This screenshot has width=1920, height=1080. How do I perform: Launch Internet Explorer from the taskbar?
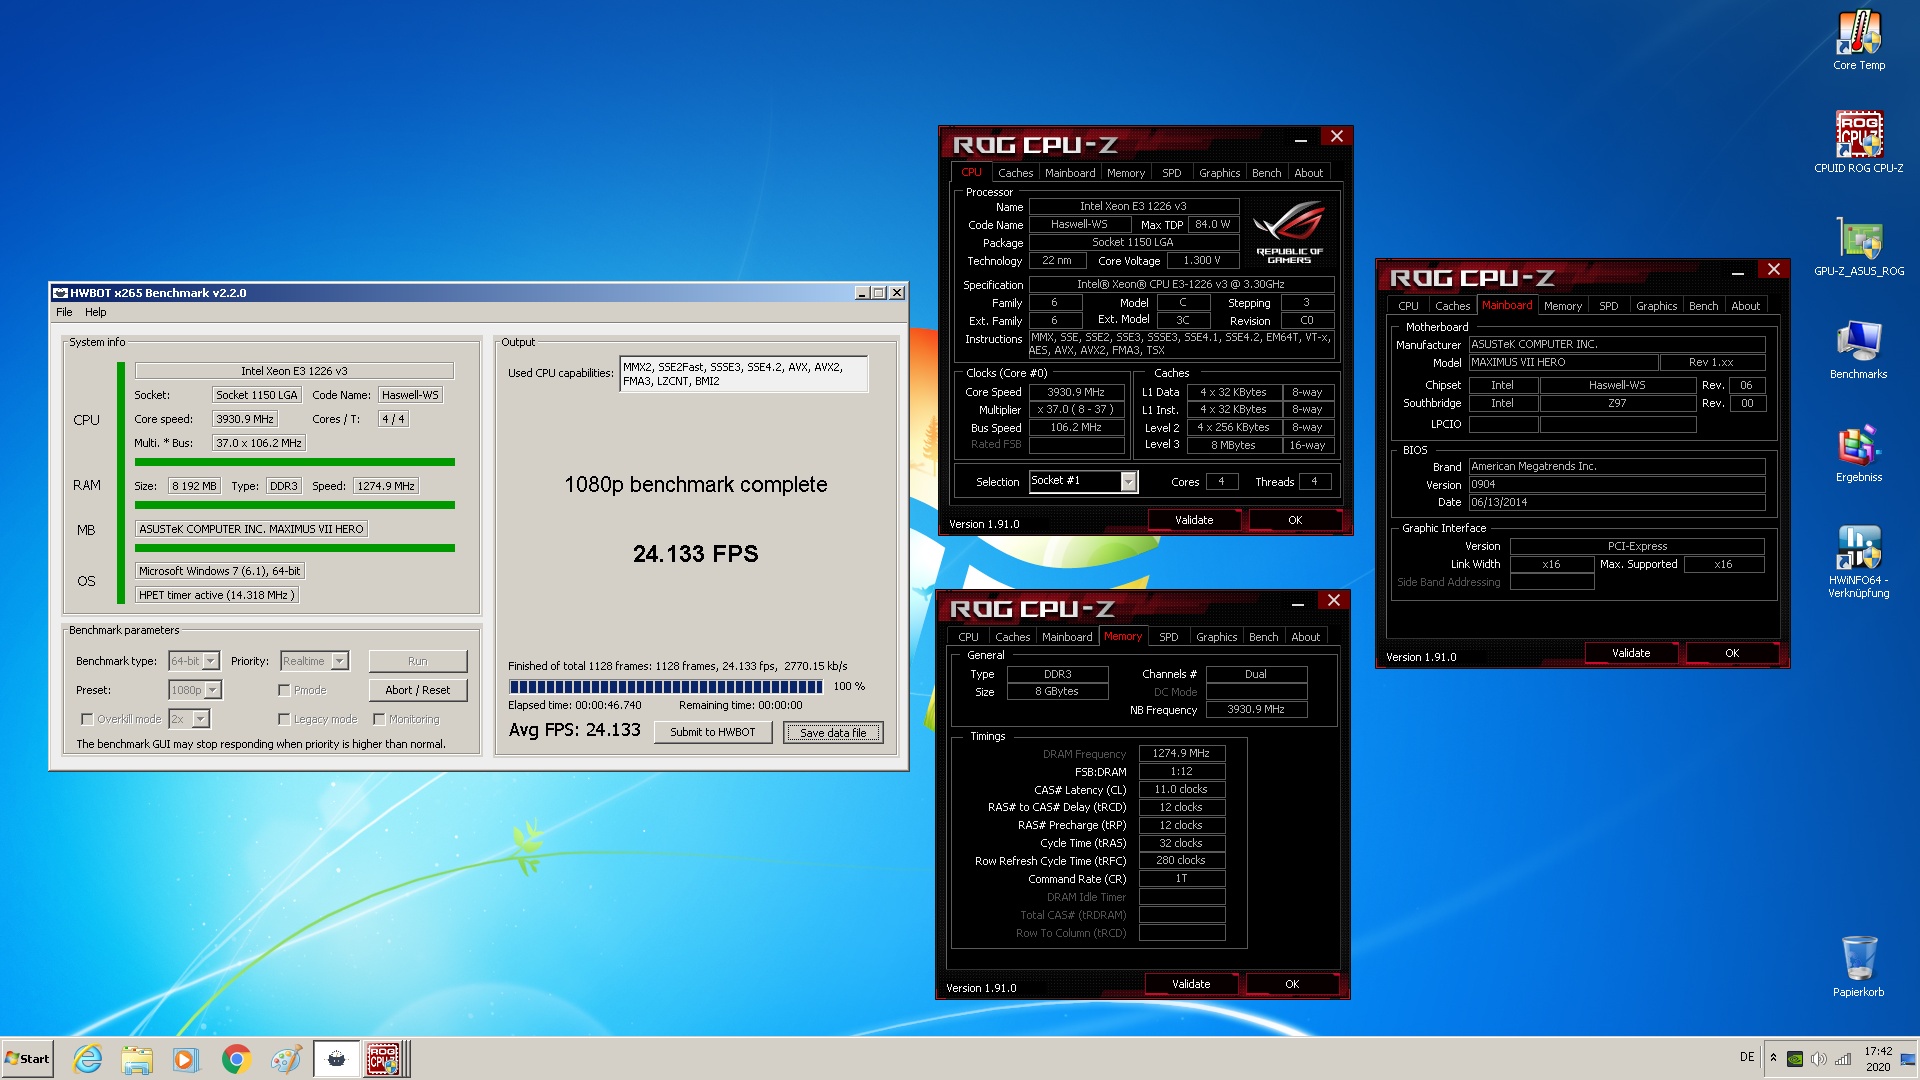click(x=88, y=1059)
